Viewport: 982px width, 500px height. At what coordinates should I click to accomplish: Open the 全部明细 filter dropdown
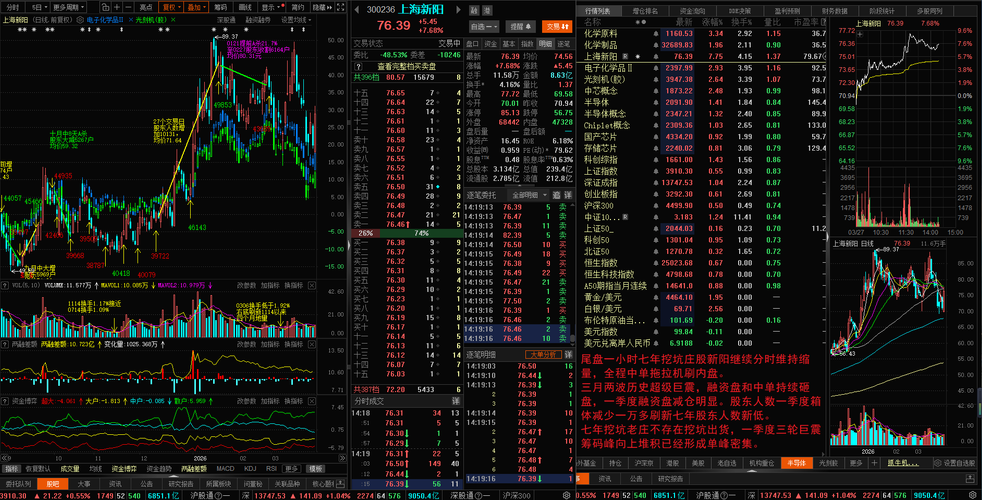click(529, 195)
